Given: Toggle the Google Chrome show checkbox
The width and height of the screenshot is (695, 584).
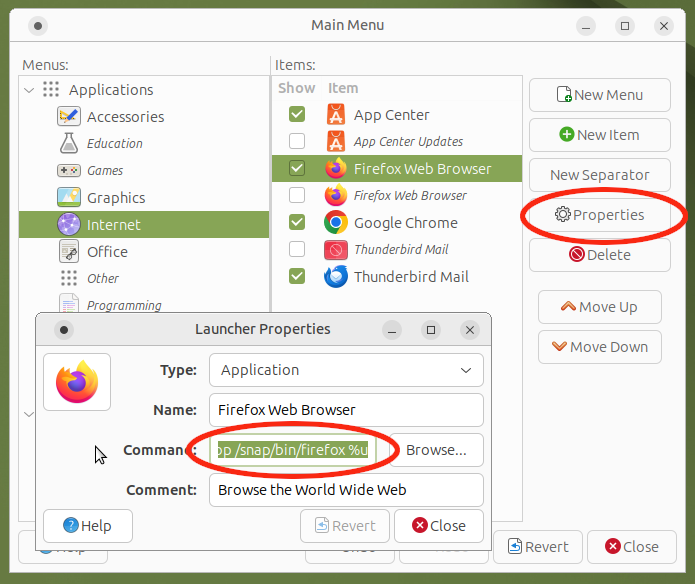Looking at the screenshot, I should (x=297, y=223).
